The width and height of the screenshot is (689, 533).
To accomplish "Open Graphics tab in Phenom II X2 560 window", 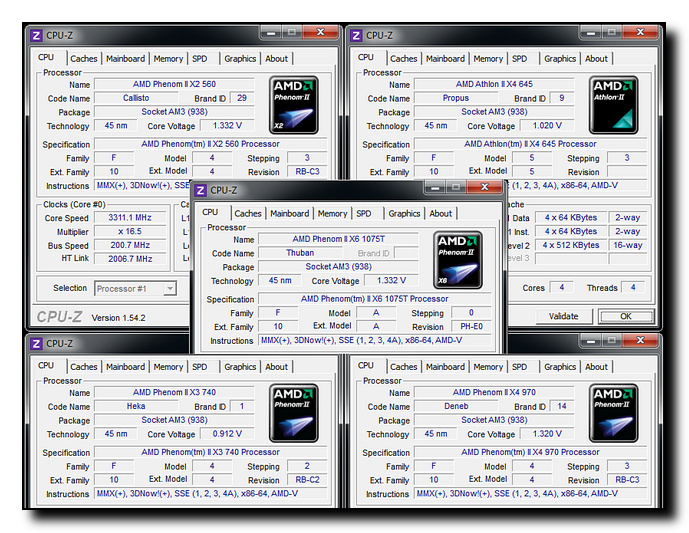I will pyautogui.click(x=240, y=58).
